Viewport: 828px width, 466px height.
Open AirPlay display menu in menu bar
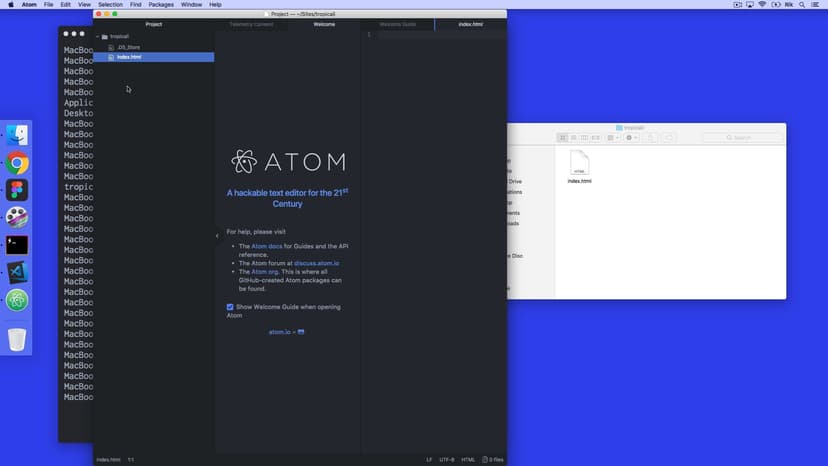click(x=749, y=4)
